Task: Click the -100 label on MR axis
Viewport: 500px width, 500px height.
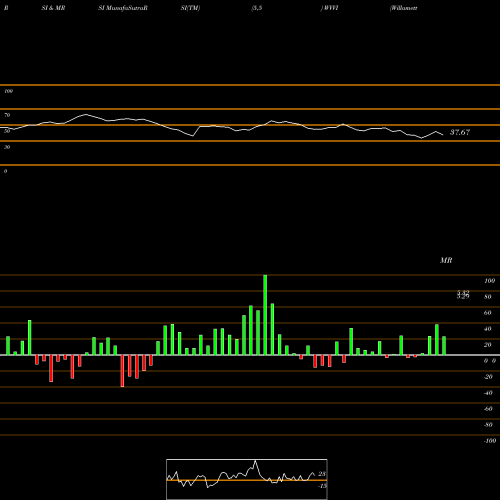Action: click(490, 441)
